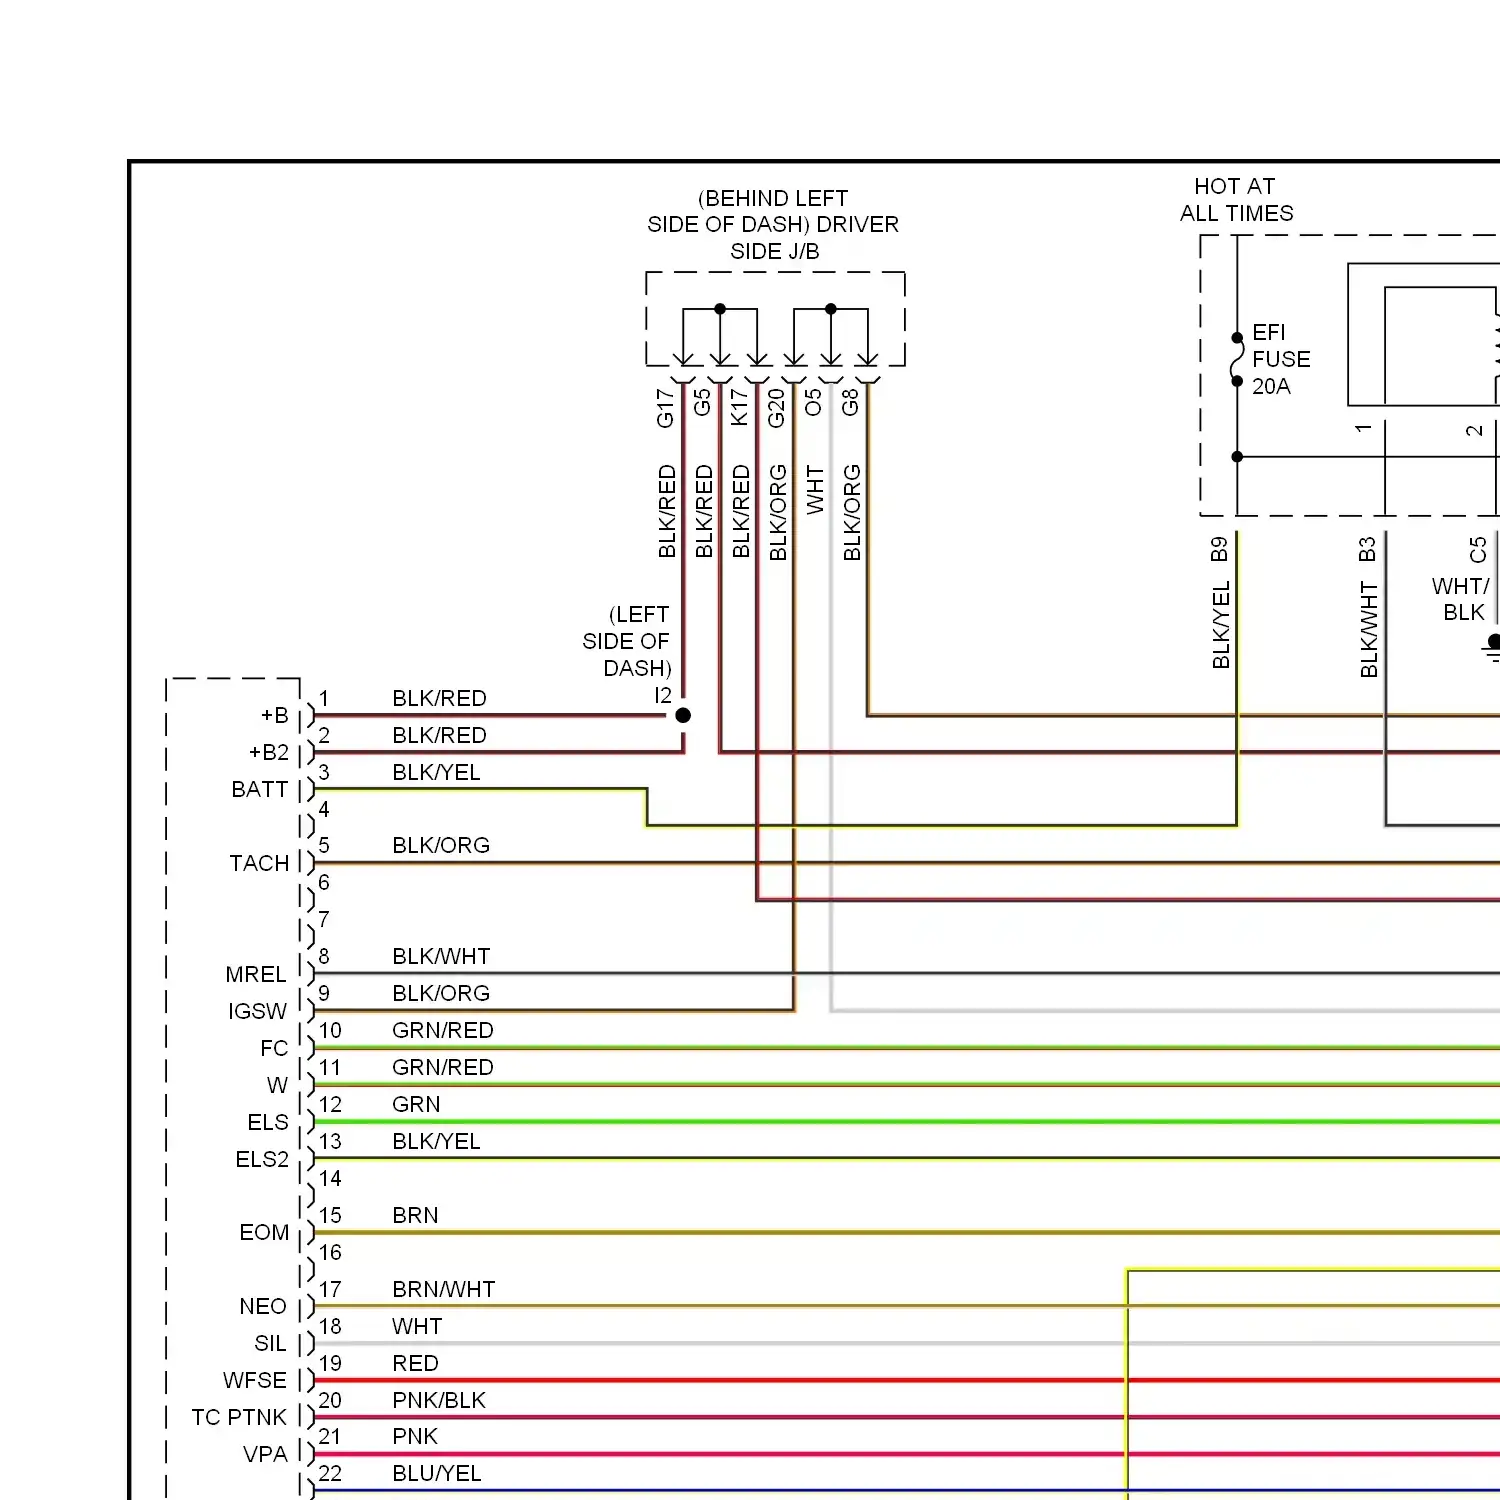The height and width of the screenshot is (1500, 1500).
Task: Click connector label G8
Action: 851,402
